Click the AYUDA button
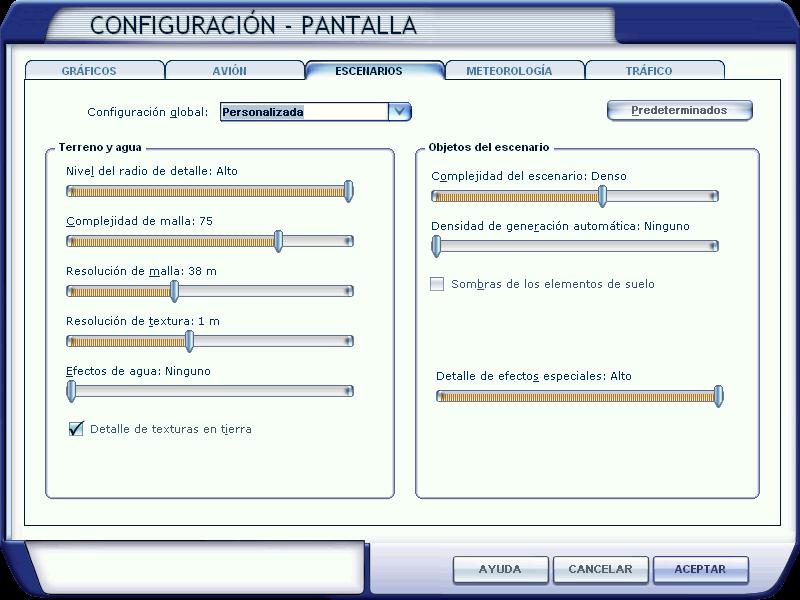The width and height of the screenshot is (800, 600). [x=500, y=569]
